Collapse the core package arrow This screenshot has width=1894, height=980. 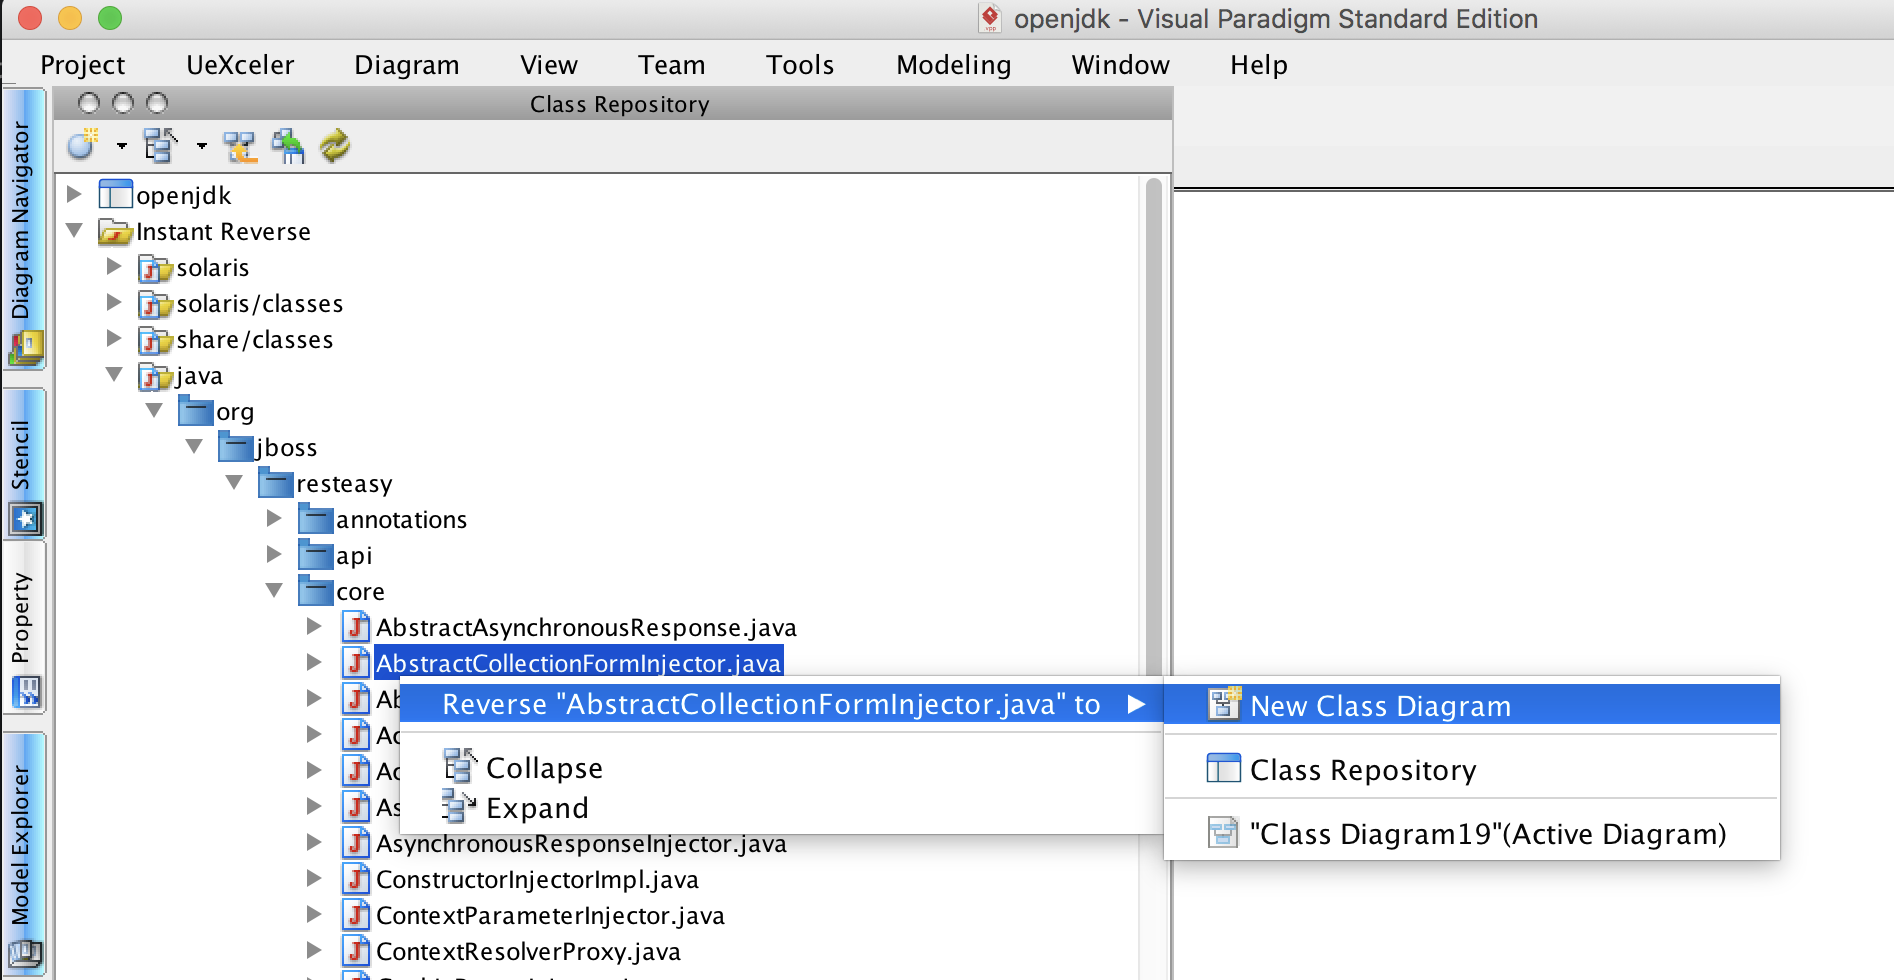click(274, 590)
